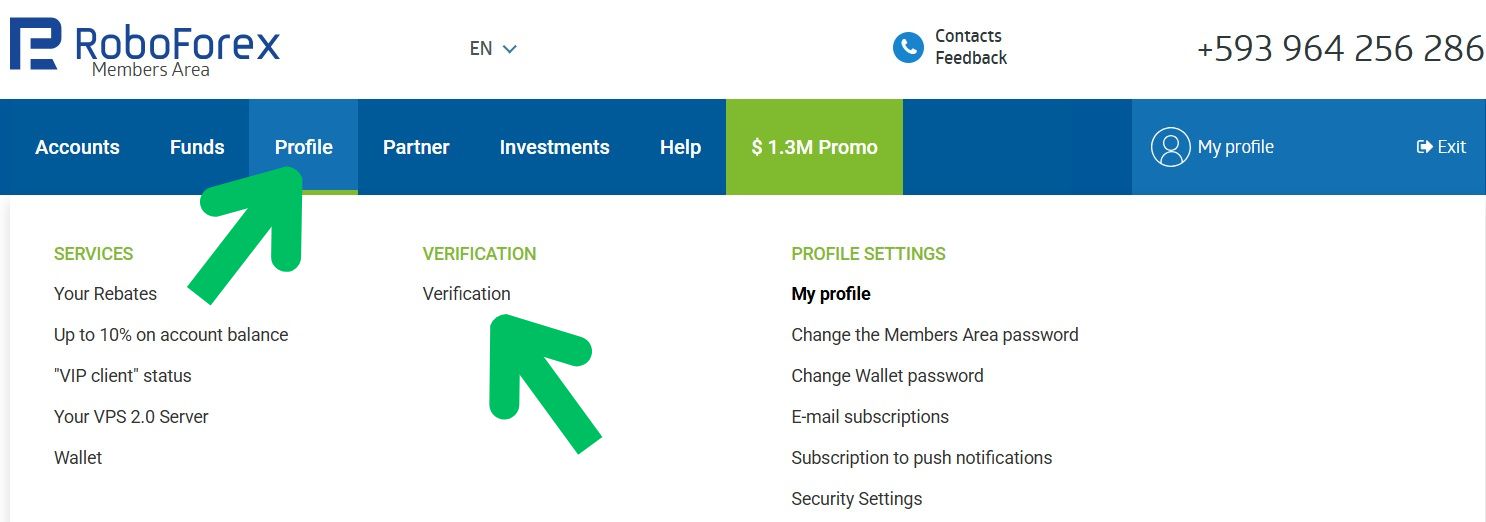1486x522 pixels.
Task: Select the Profile menu tab
Action: click(x=303, y=147)
